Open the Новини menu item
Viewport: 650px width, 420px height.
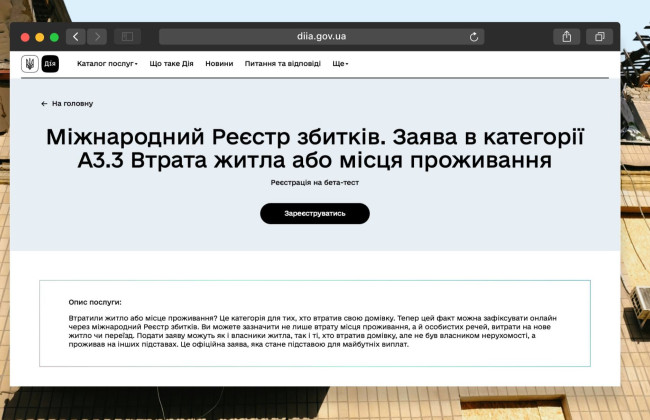tap(219, 63)
